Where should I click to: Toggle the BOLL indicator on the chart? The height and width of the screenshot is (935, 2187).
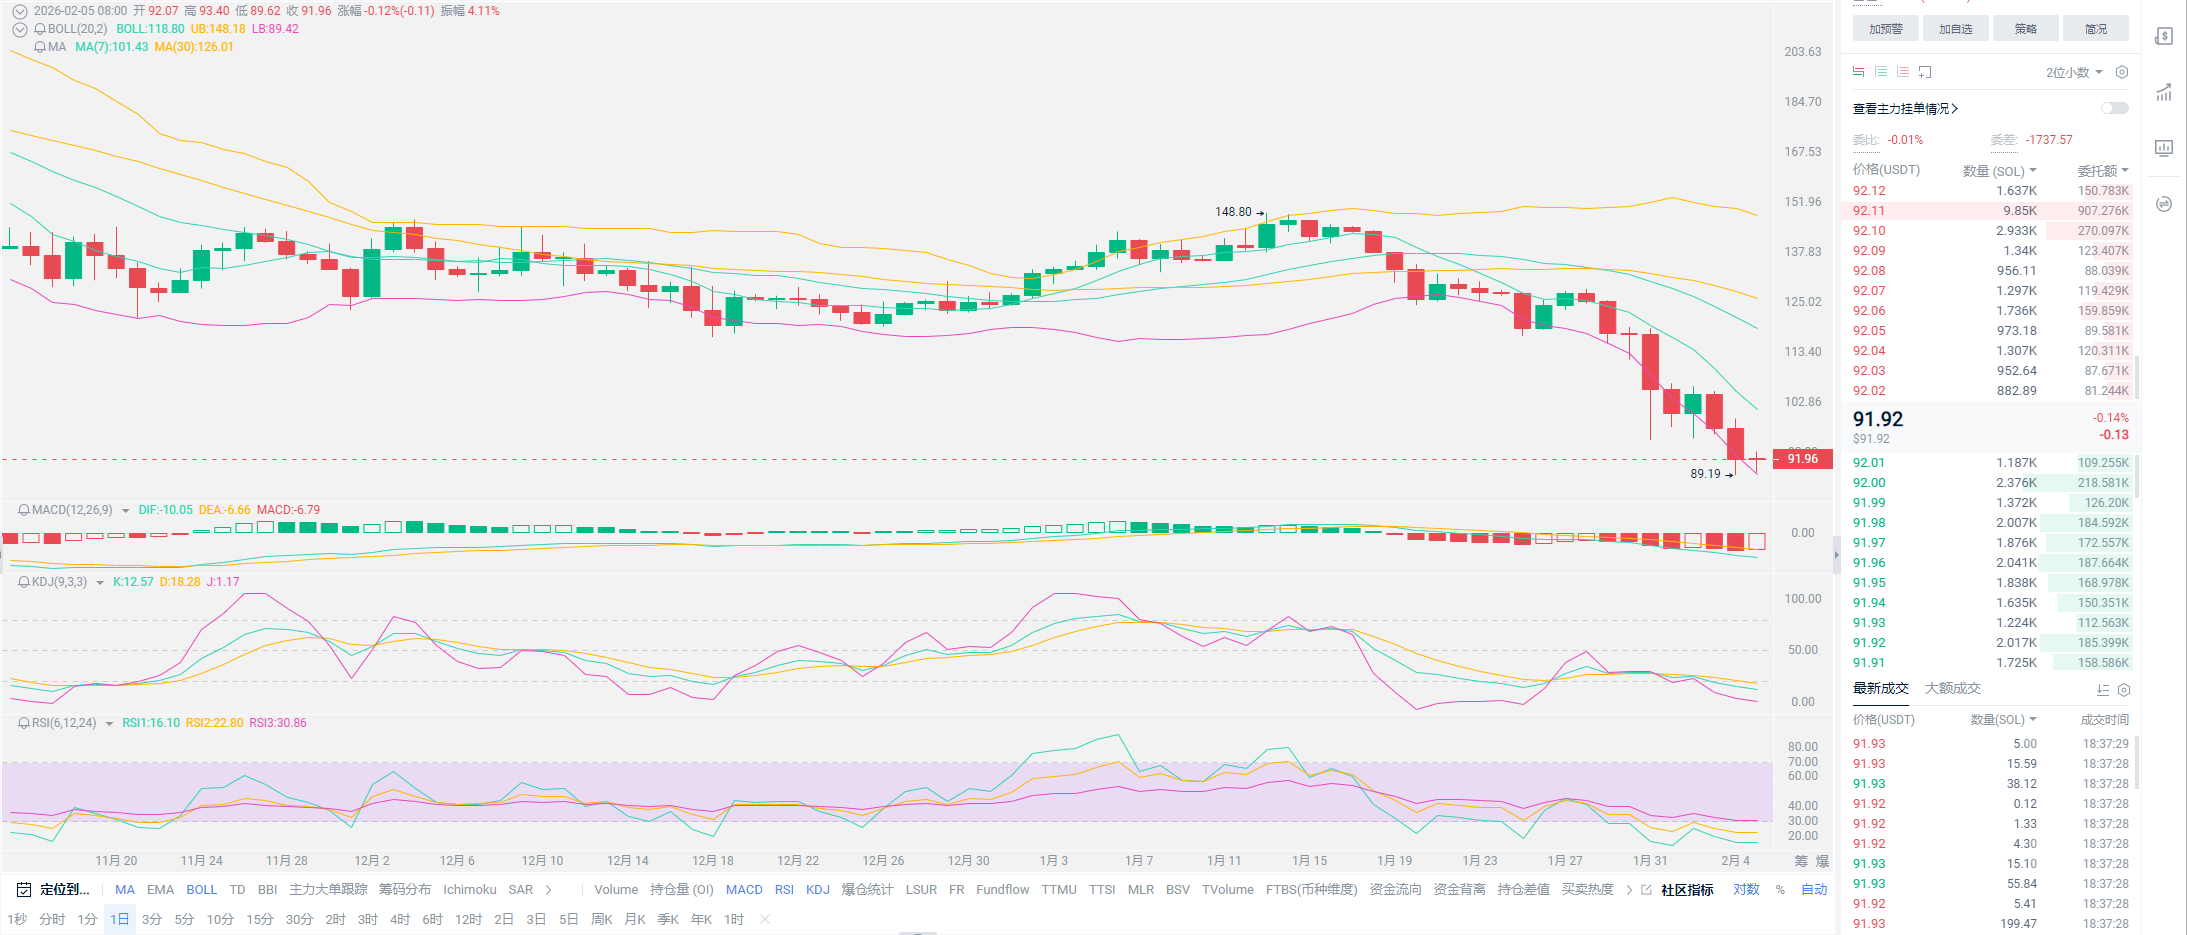point(201,889)
